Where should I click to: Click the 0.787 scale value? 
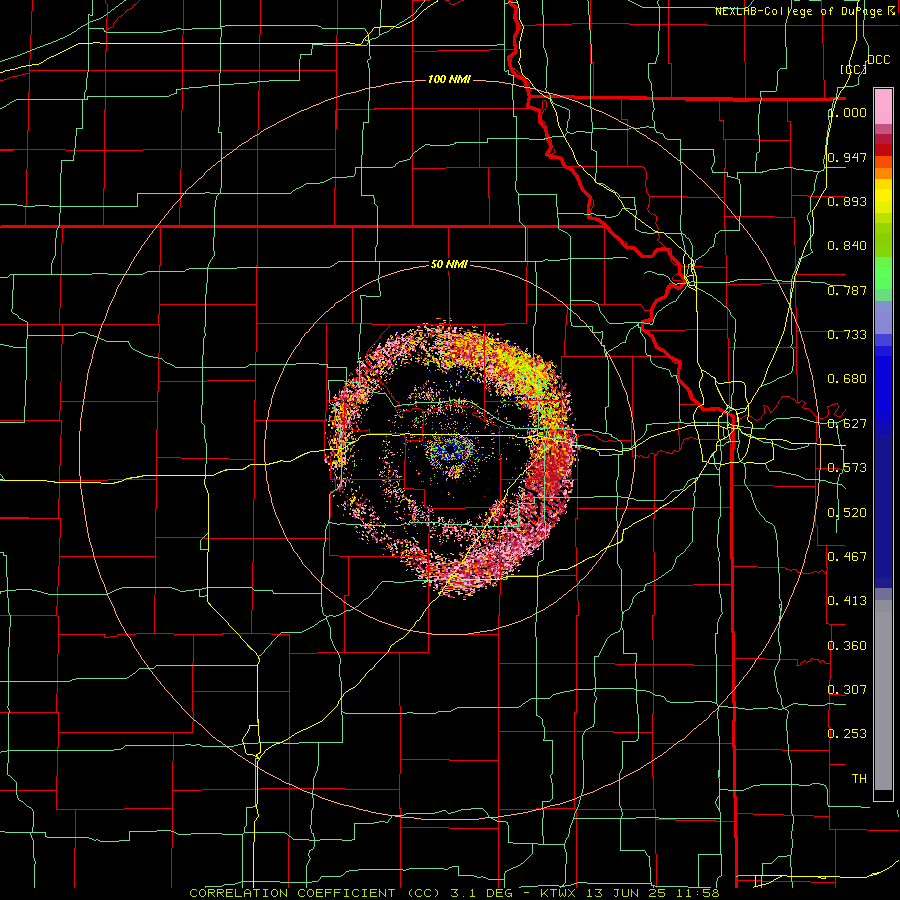click(x=847, y=290)
